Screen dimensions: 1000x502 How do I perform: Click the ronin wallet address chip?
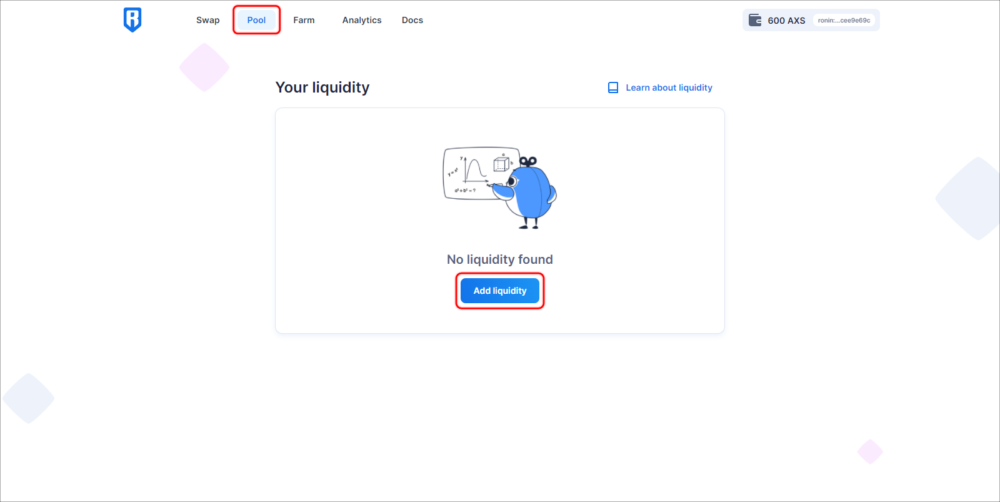[844, 20]
